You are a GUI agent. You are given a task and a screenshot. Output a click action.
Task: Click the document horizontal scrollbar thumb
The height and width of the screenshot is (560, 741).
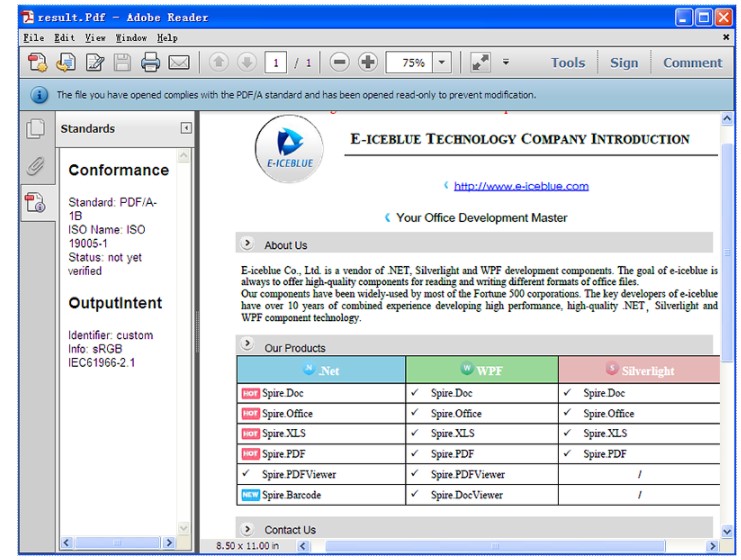coord(495,546)
